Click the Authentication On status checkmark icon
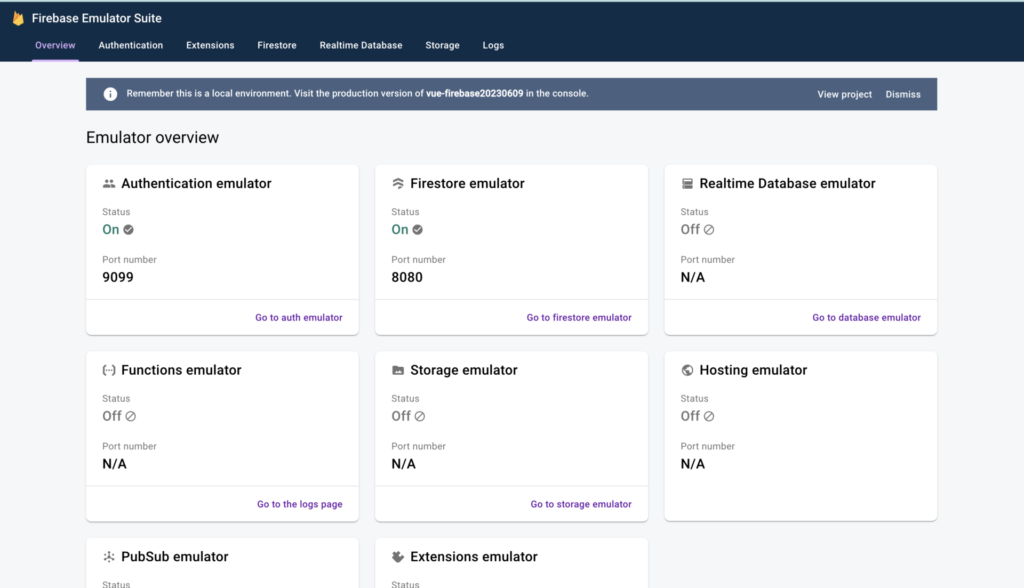Screen dimensions: 1024x588 [129, 230]
